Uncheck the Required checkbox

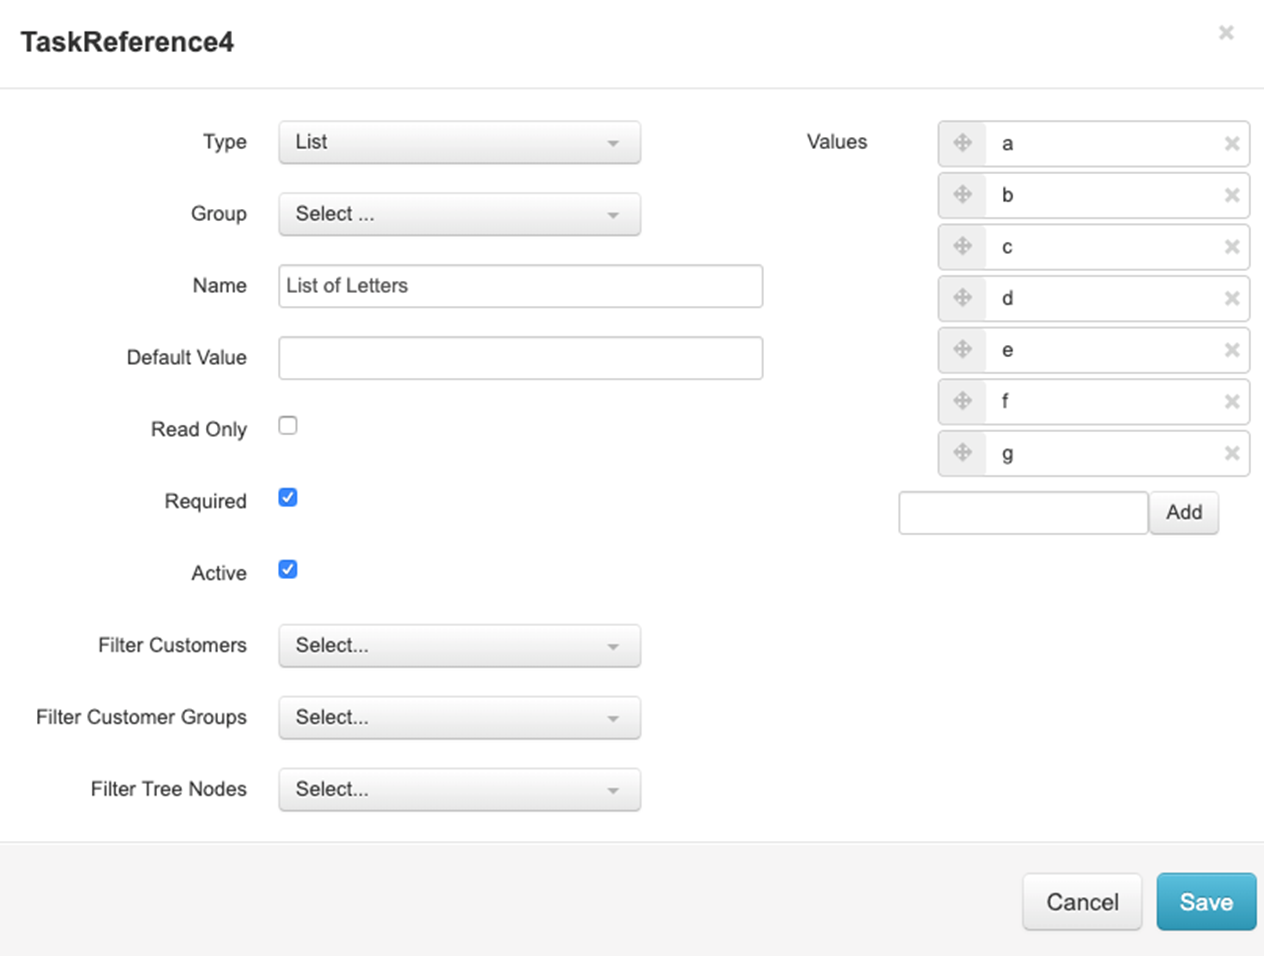(x=288, y=498)
